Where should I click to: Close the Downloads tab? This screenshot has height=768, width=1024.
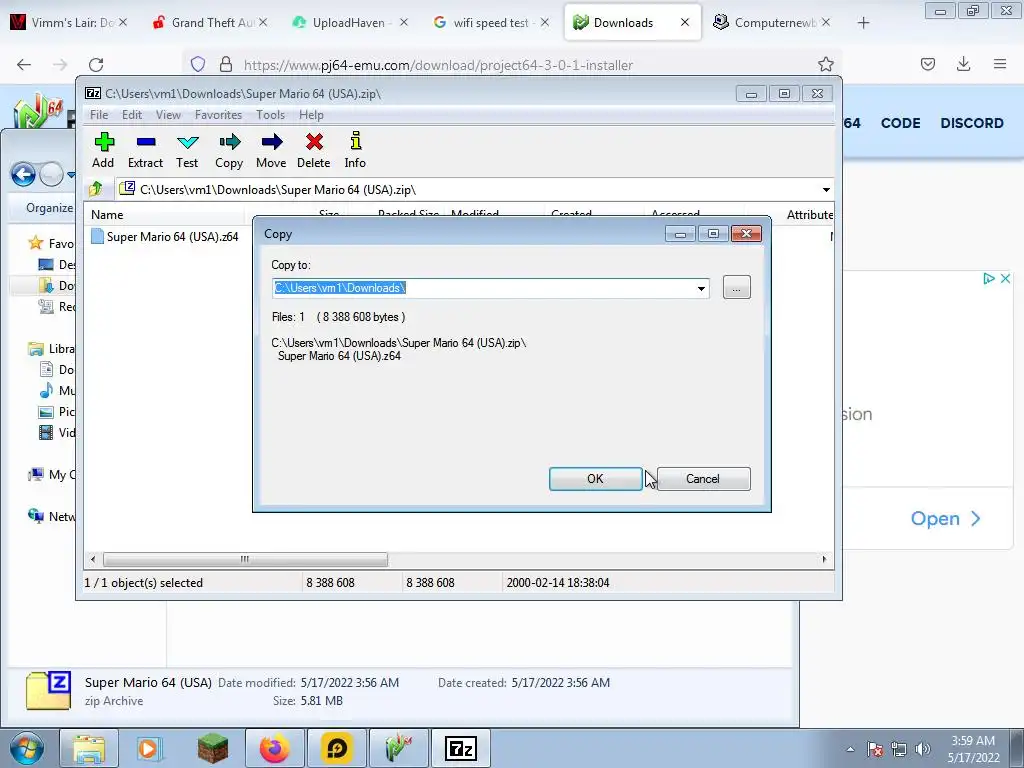[684, 23]
